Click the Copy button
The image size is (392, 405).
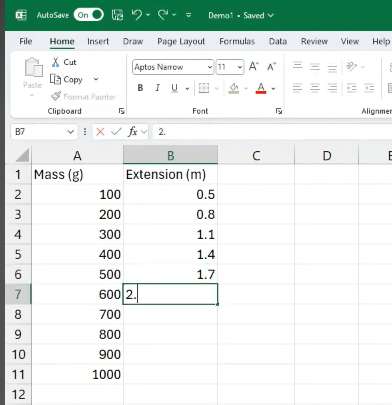(x=66, y=79)
